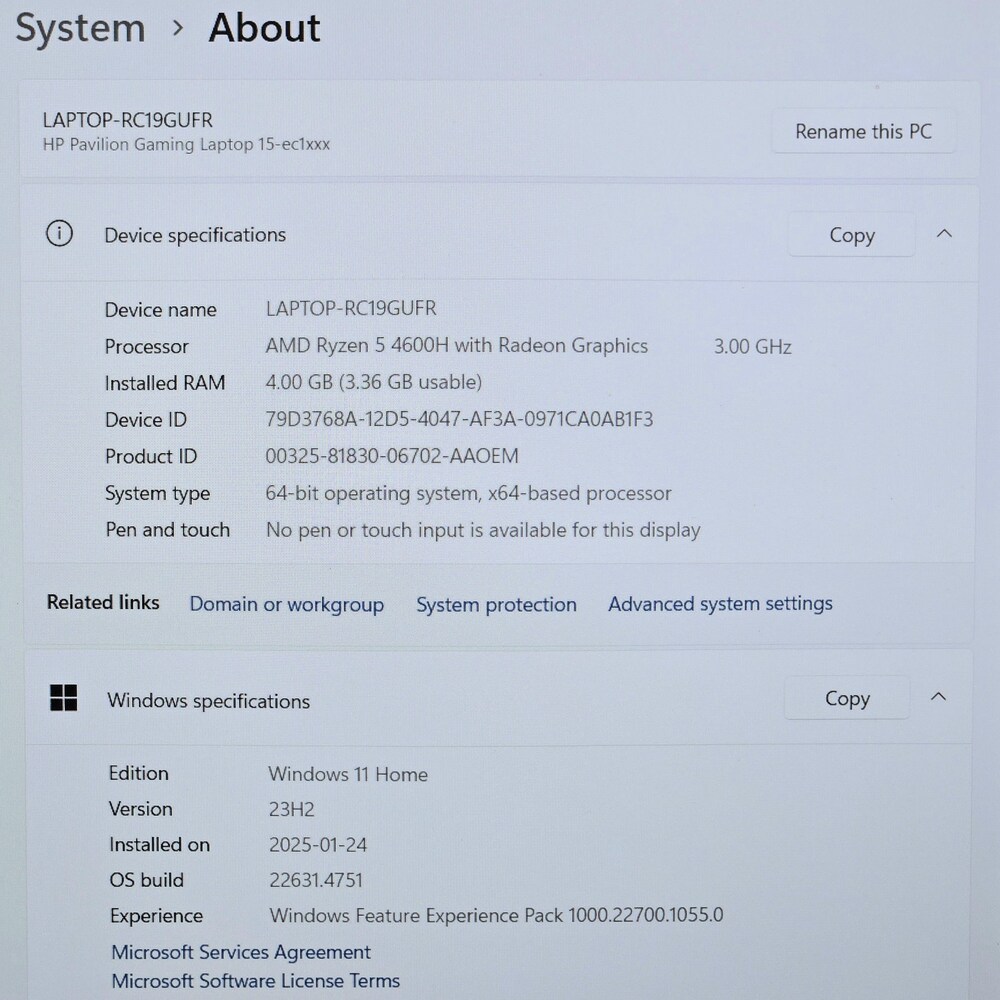Screen dimensions: 1000x1000
Task: Select the Device ID value 79D3768A-12D5-4047
Action: (x=459, y=419)
